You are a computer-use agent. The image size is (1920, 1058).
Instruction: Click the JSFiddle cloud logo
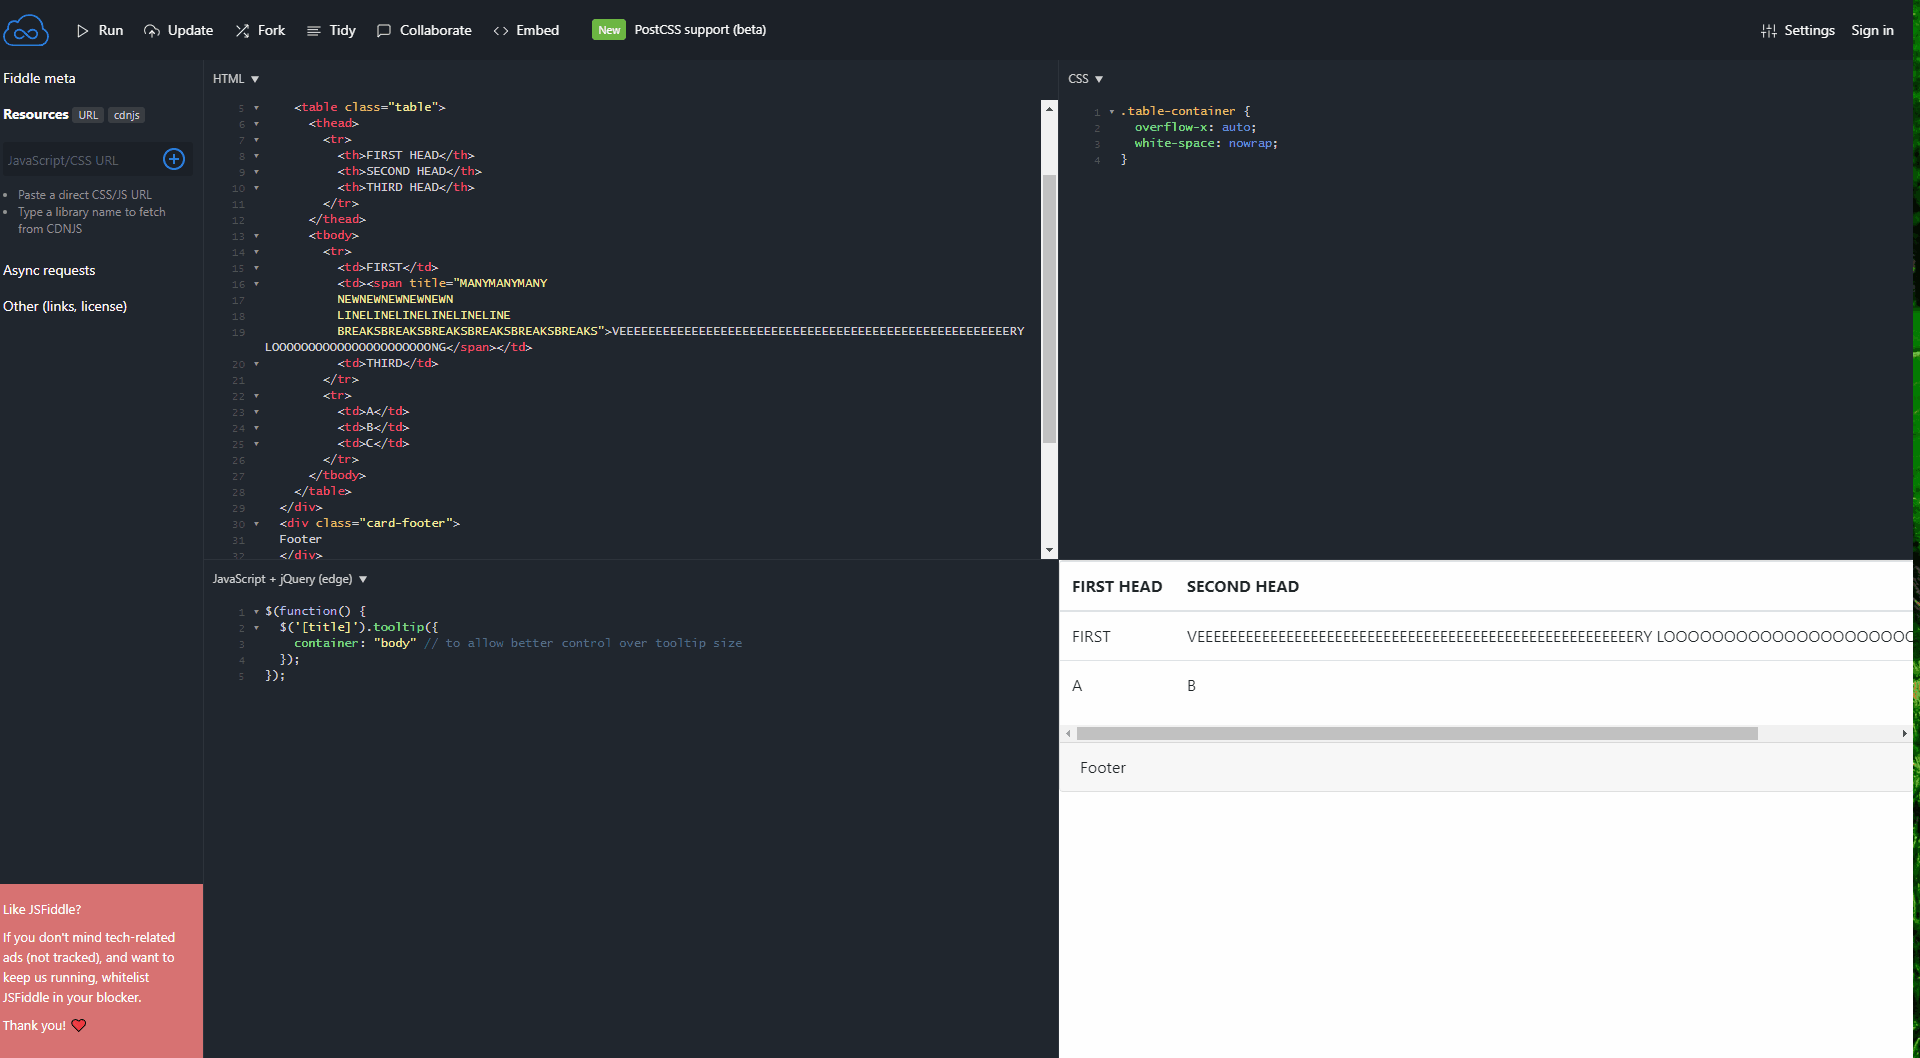[26, 29]
